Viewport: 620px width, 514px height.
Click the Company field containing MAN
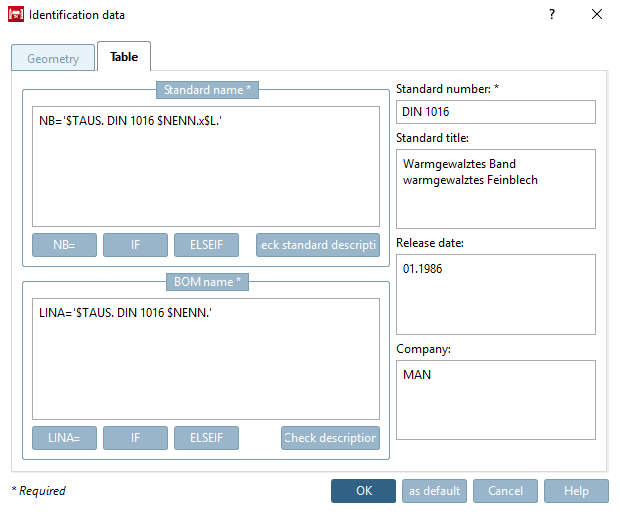click(496, 400)
